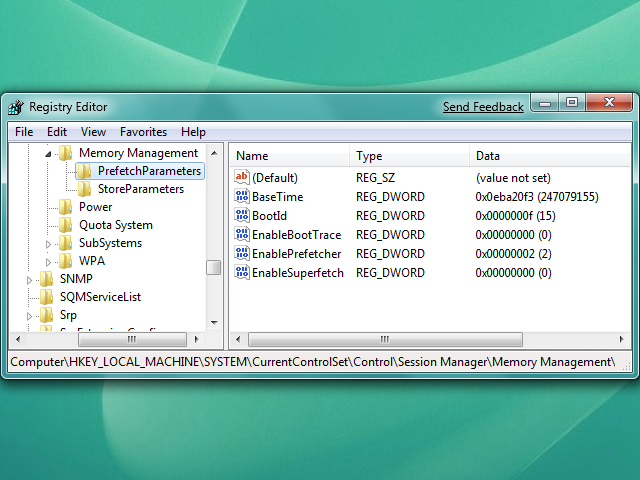Collapse the Memory Management tree node
The image size is (640, 480).
tap(48, 154)
